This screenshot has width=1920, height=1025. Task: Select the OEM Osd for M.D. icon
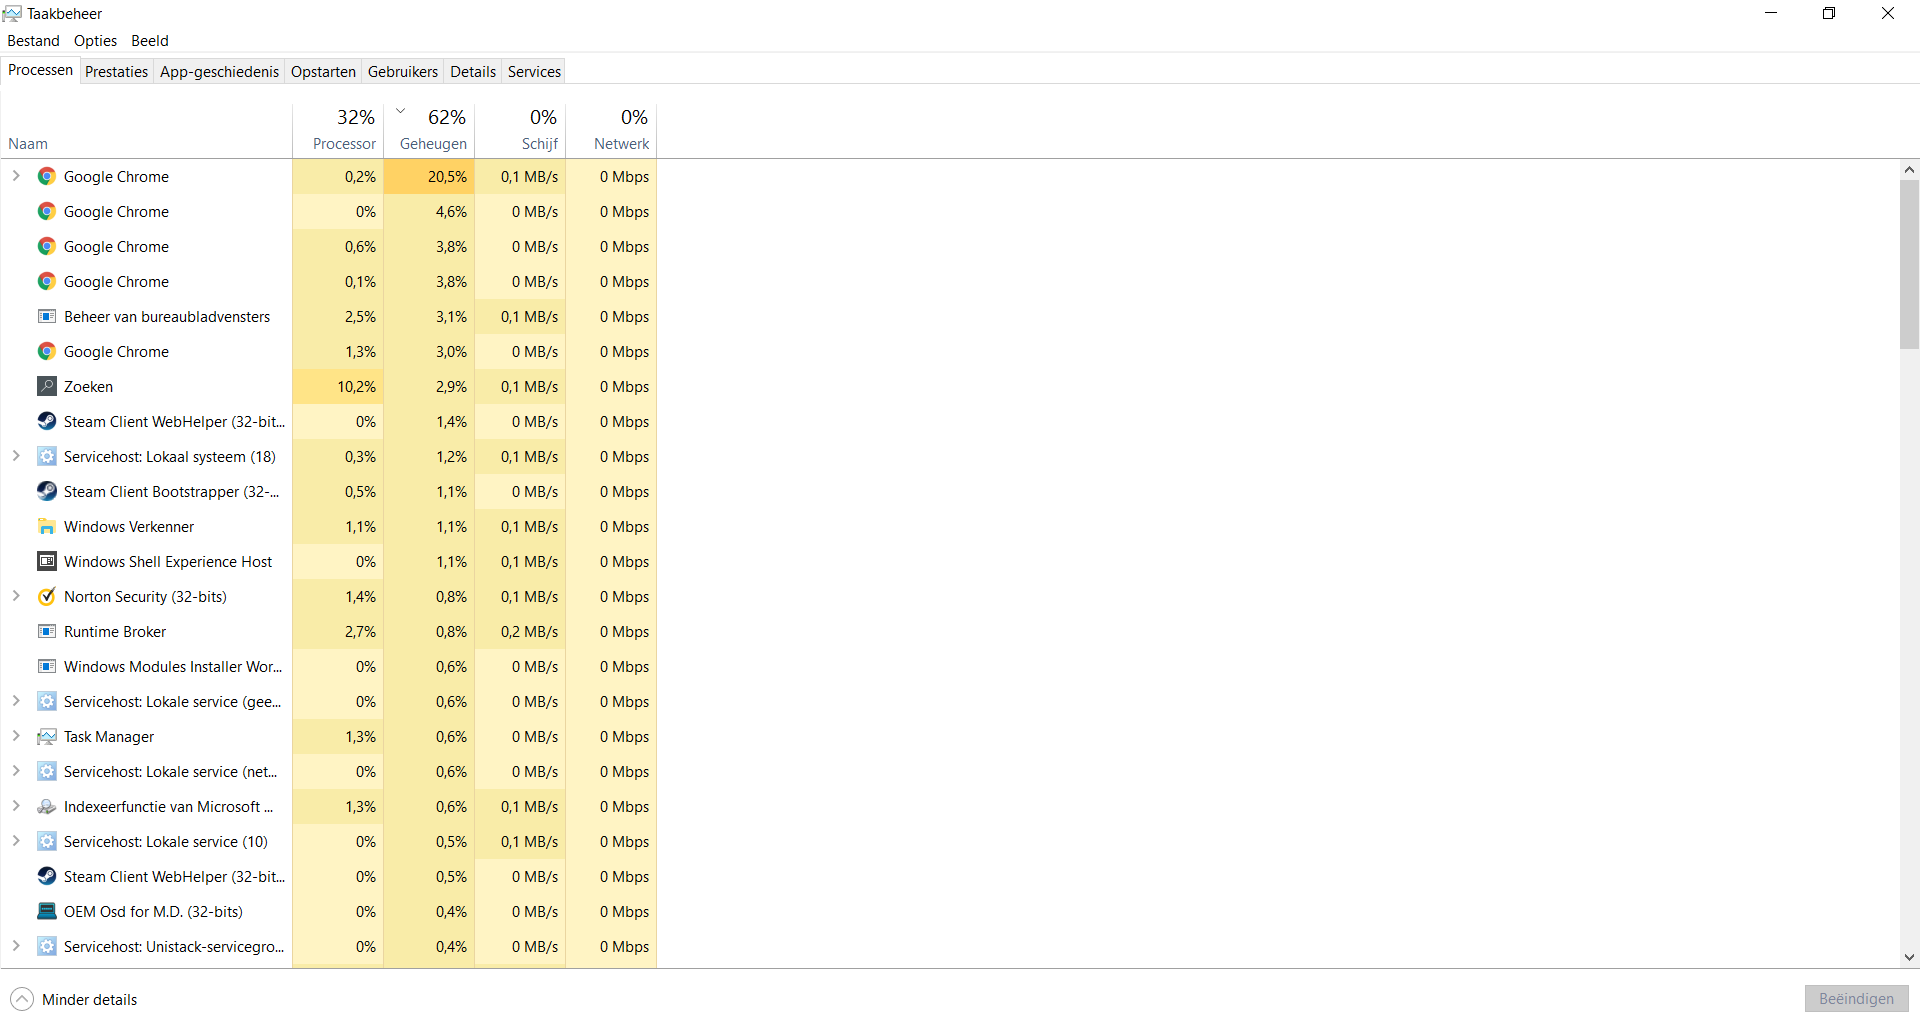tap(47, 911)
